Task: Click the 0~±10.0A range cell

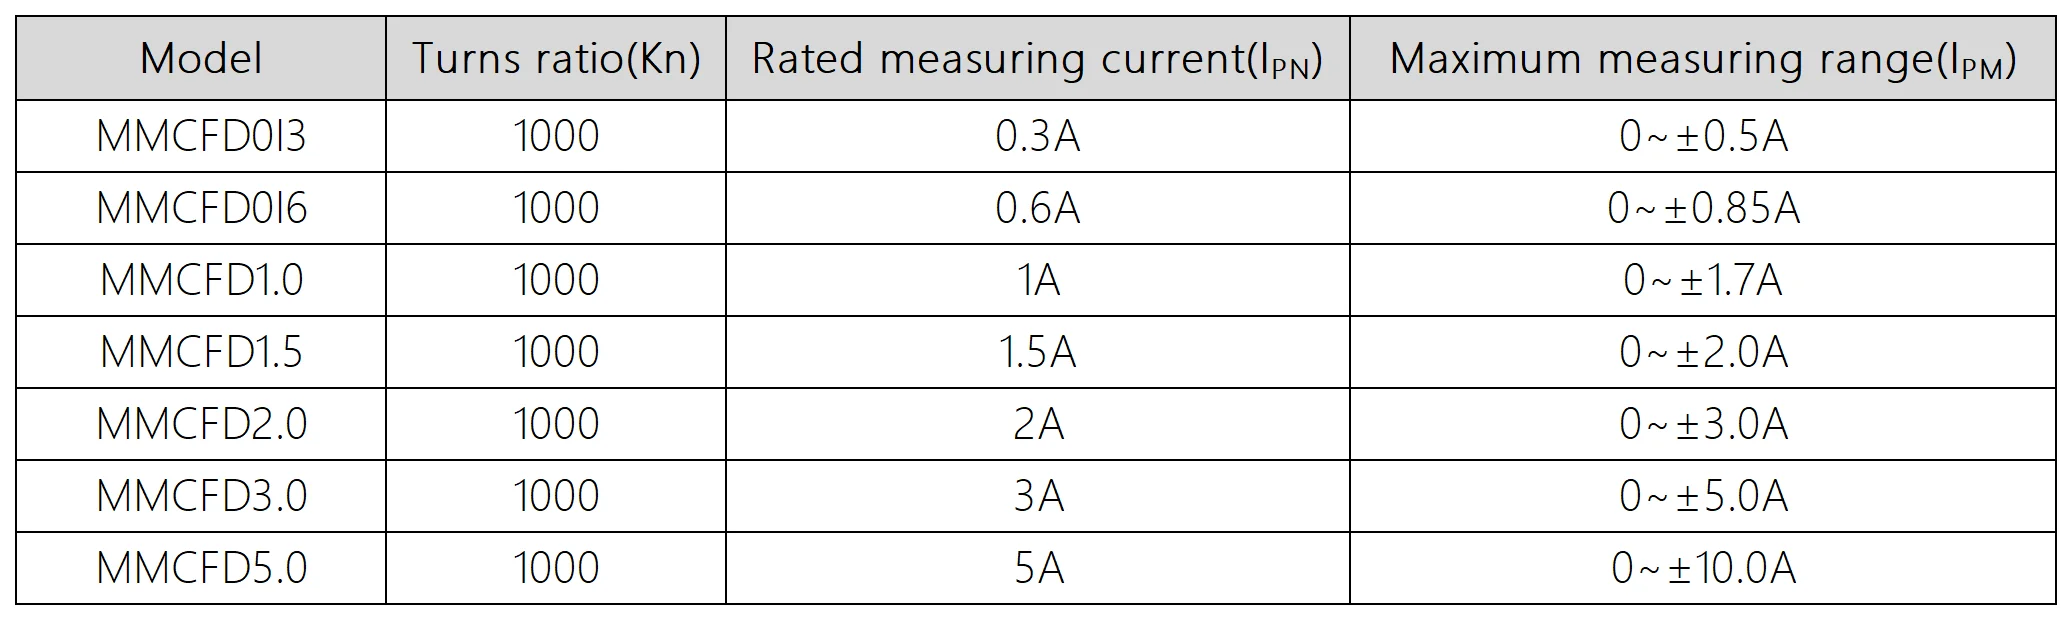Action: [x=1702, y=568]
